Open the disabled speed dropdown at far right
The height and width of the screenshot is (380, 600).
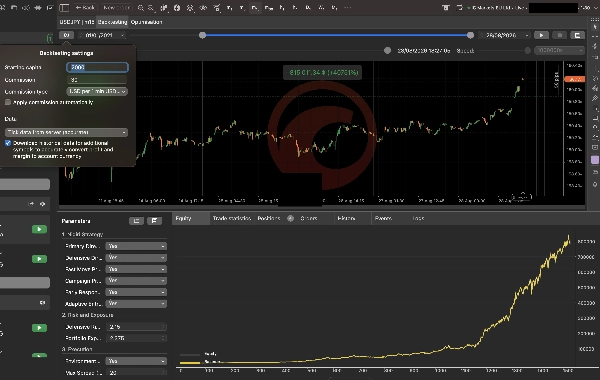pos(559,51)
